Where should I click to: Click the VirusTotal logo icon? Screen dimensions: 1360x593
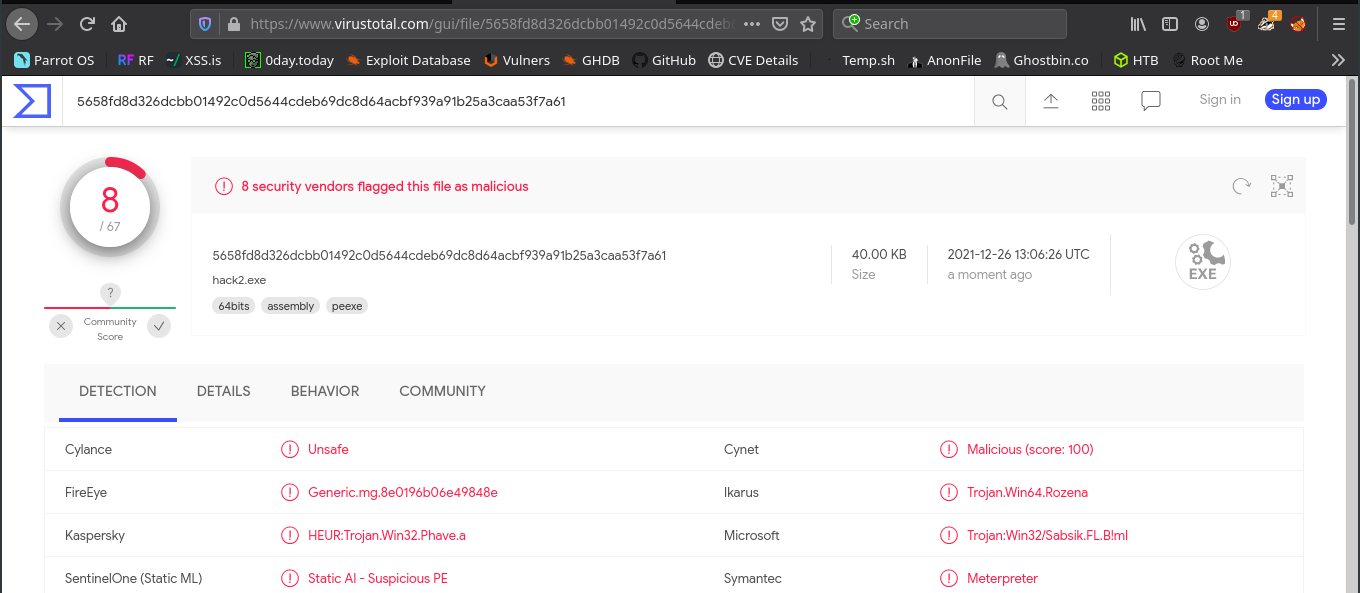32,101
